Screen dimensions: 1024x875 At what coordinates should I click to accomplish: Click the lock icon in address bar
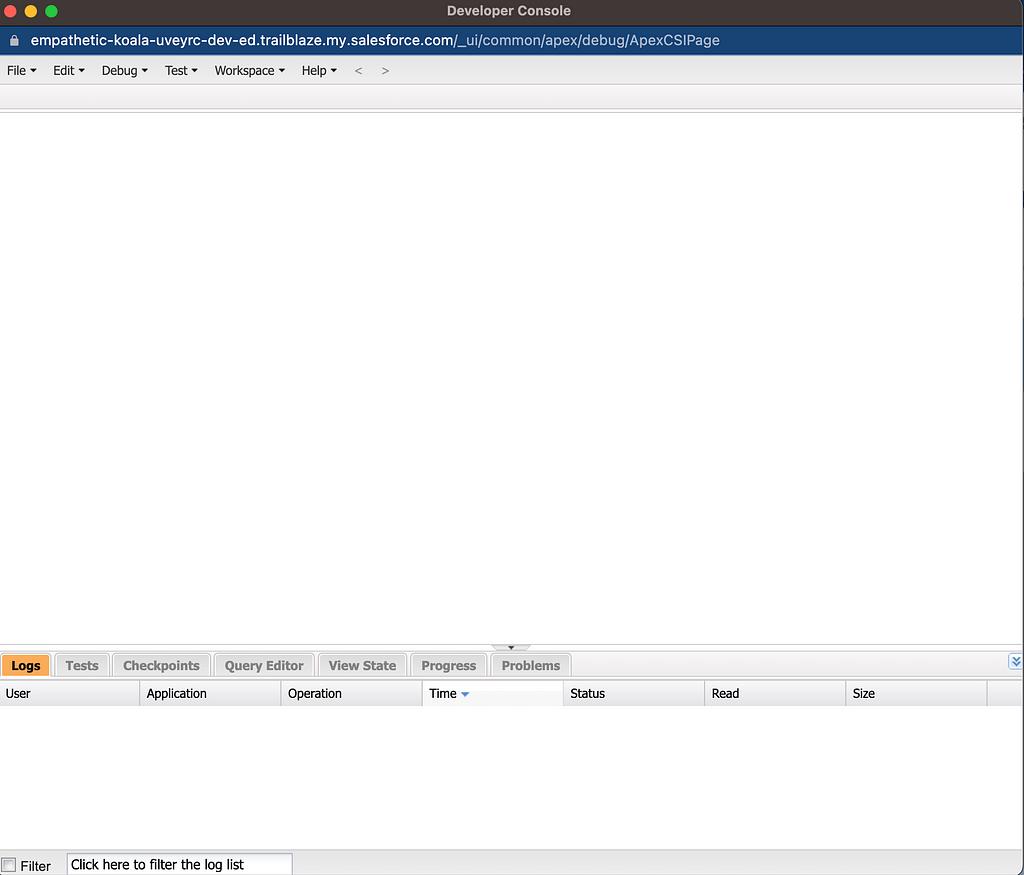[x=14, y=41]
